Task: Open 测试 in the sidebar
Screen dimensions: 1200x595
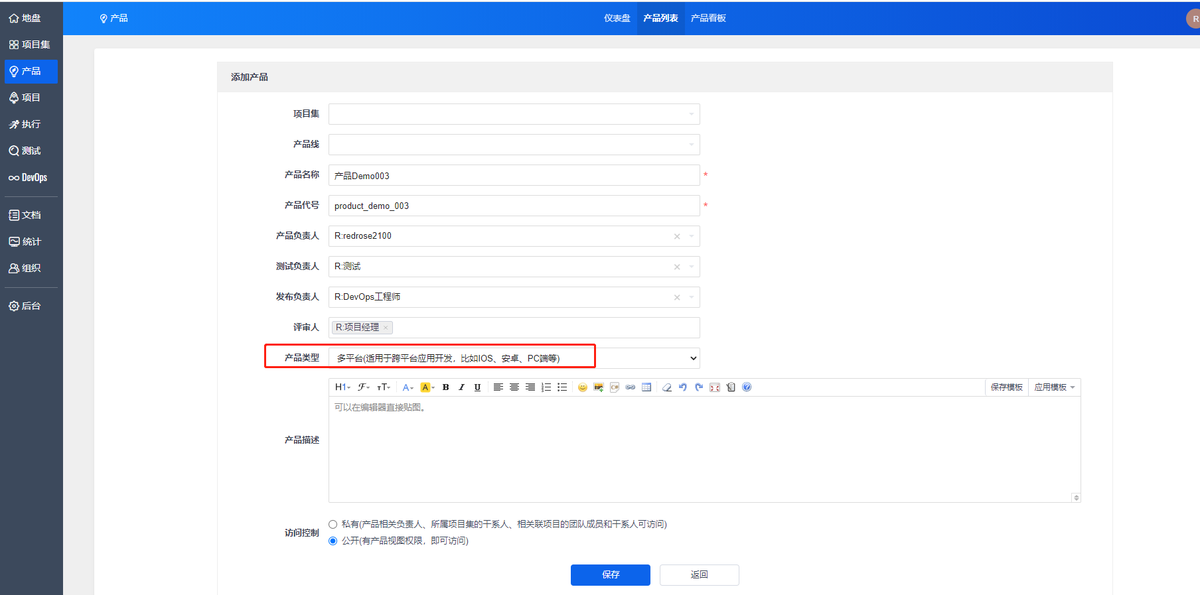Action: pyautogui.click(x=31, y=150)
